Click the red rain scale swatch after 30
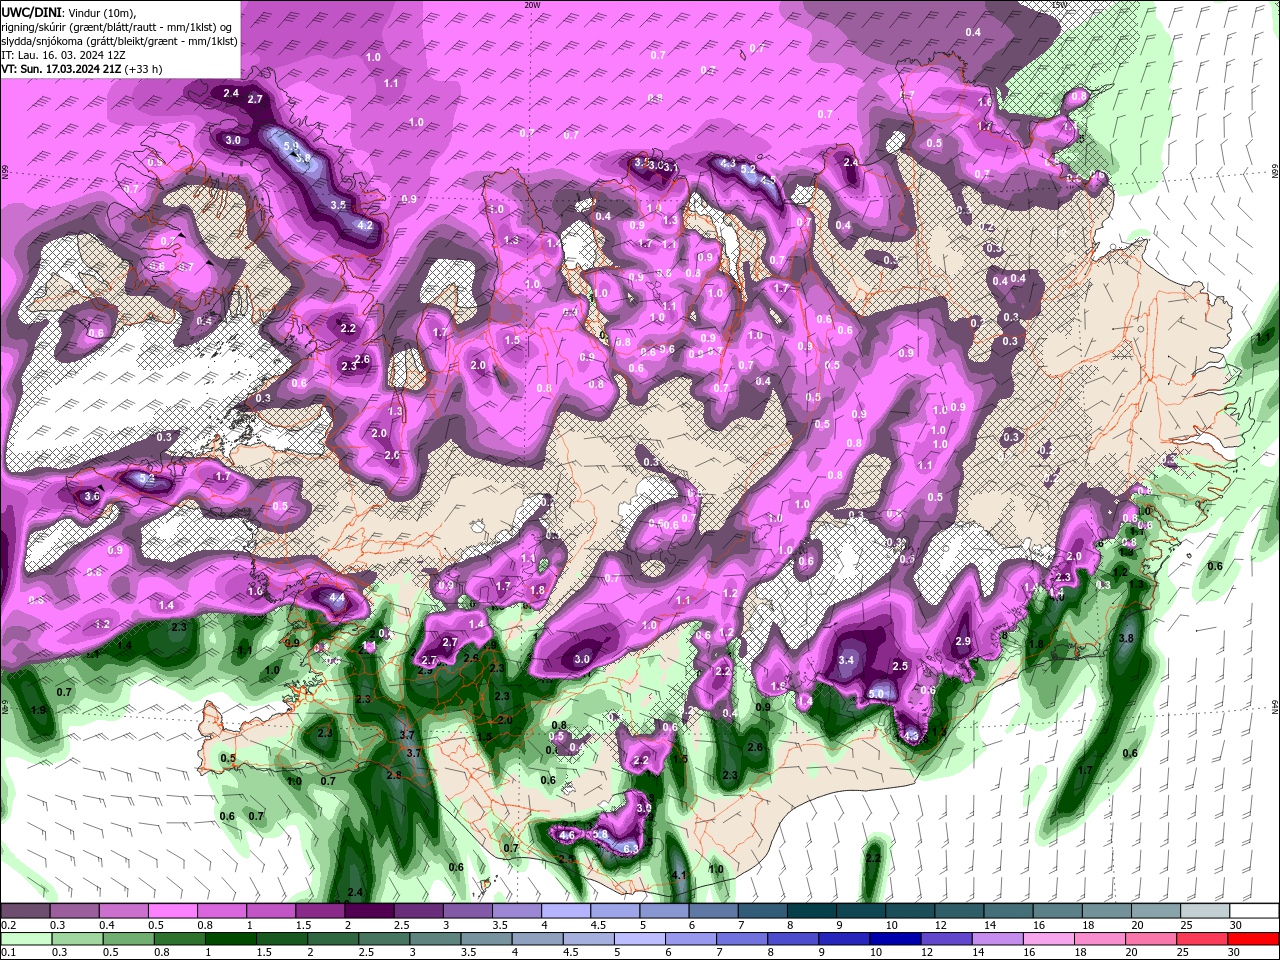The height and width of the screenshot is (960, 1280). [1254, 939]
